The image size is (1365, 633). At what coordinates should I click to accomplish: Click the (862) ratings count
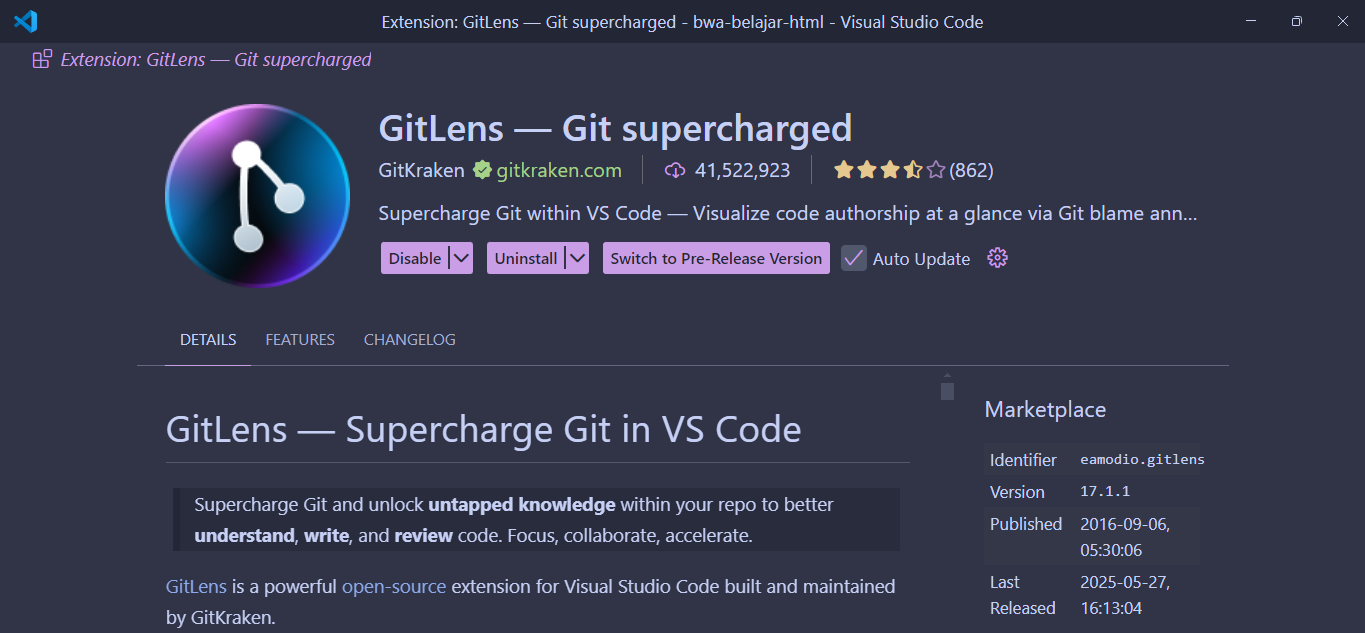pyautogui.click(x=971, y=170)
